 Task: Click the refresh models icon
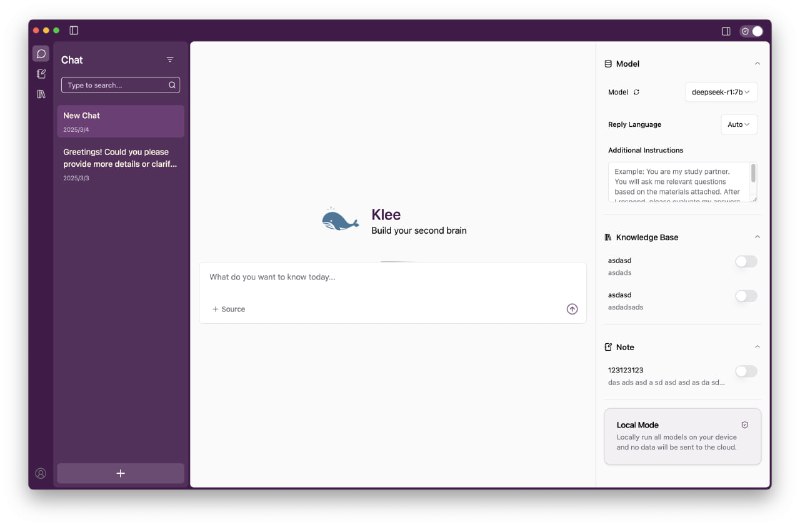click(637, 92)
